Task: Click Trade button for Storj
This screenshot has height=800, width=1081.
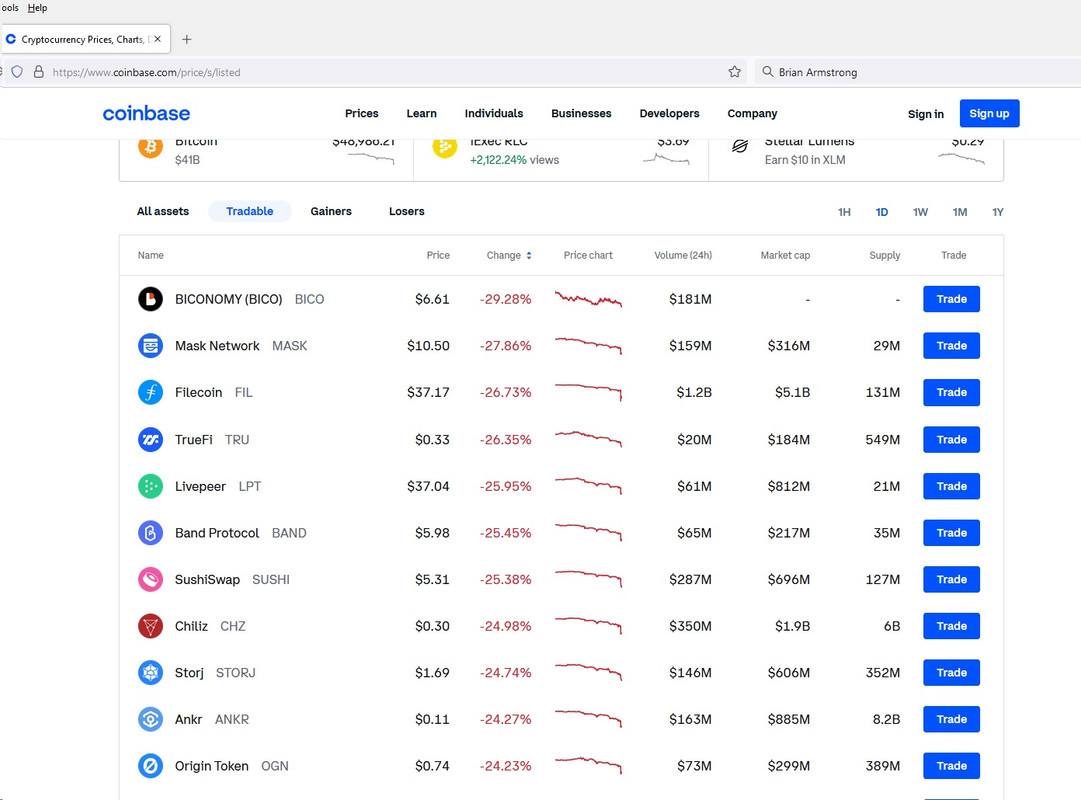Action: [951, 672]
